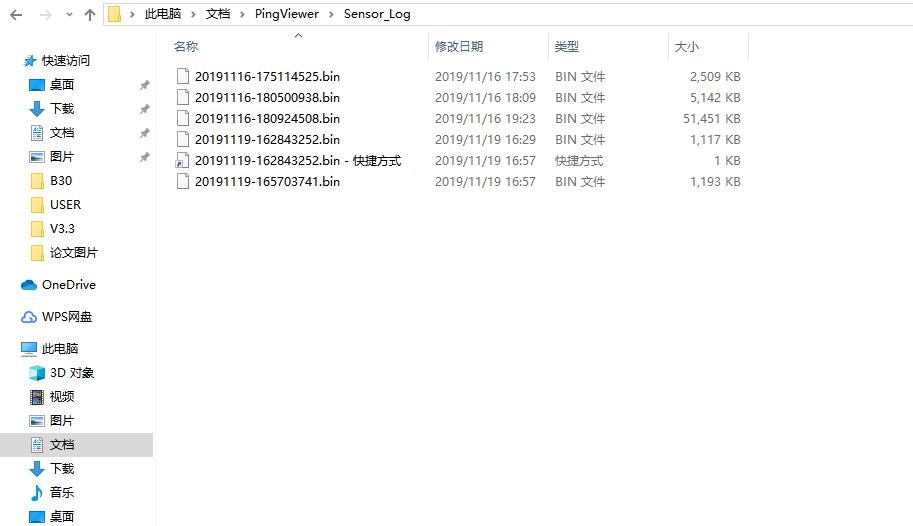Sort files by 大小 column header
This screenshot has width=913, height=526.
(687, 47)
